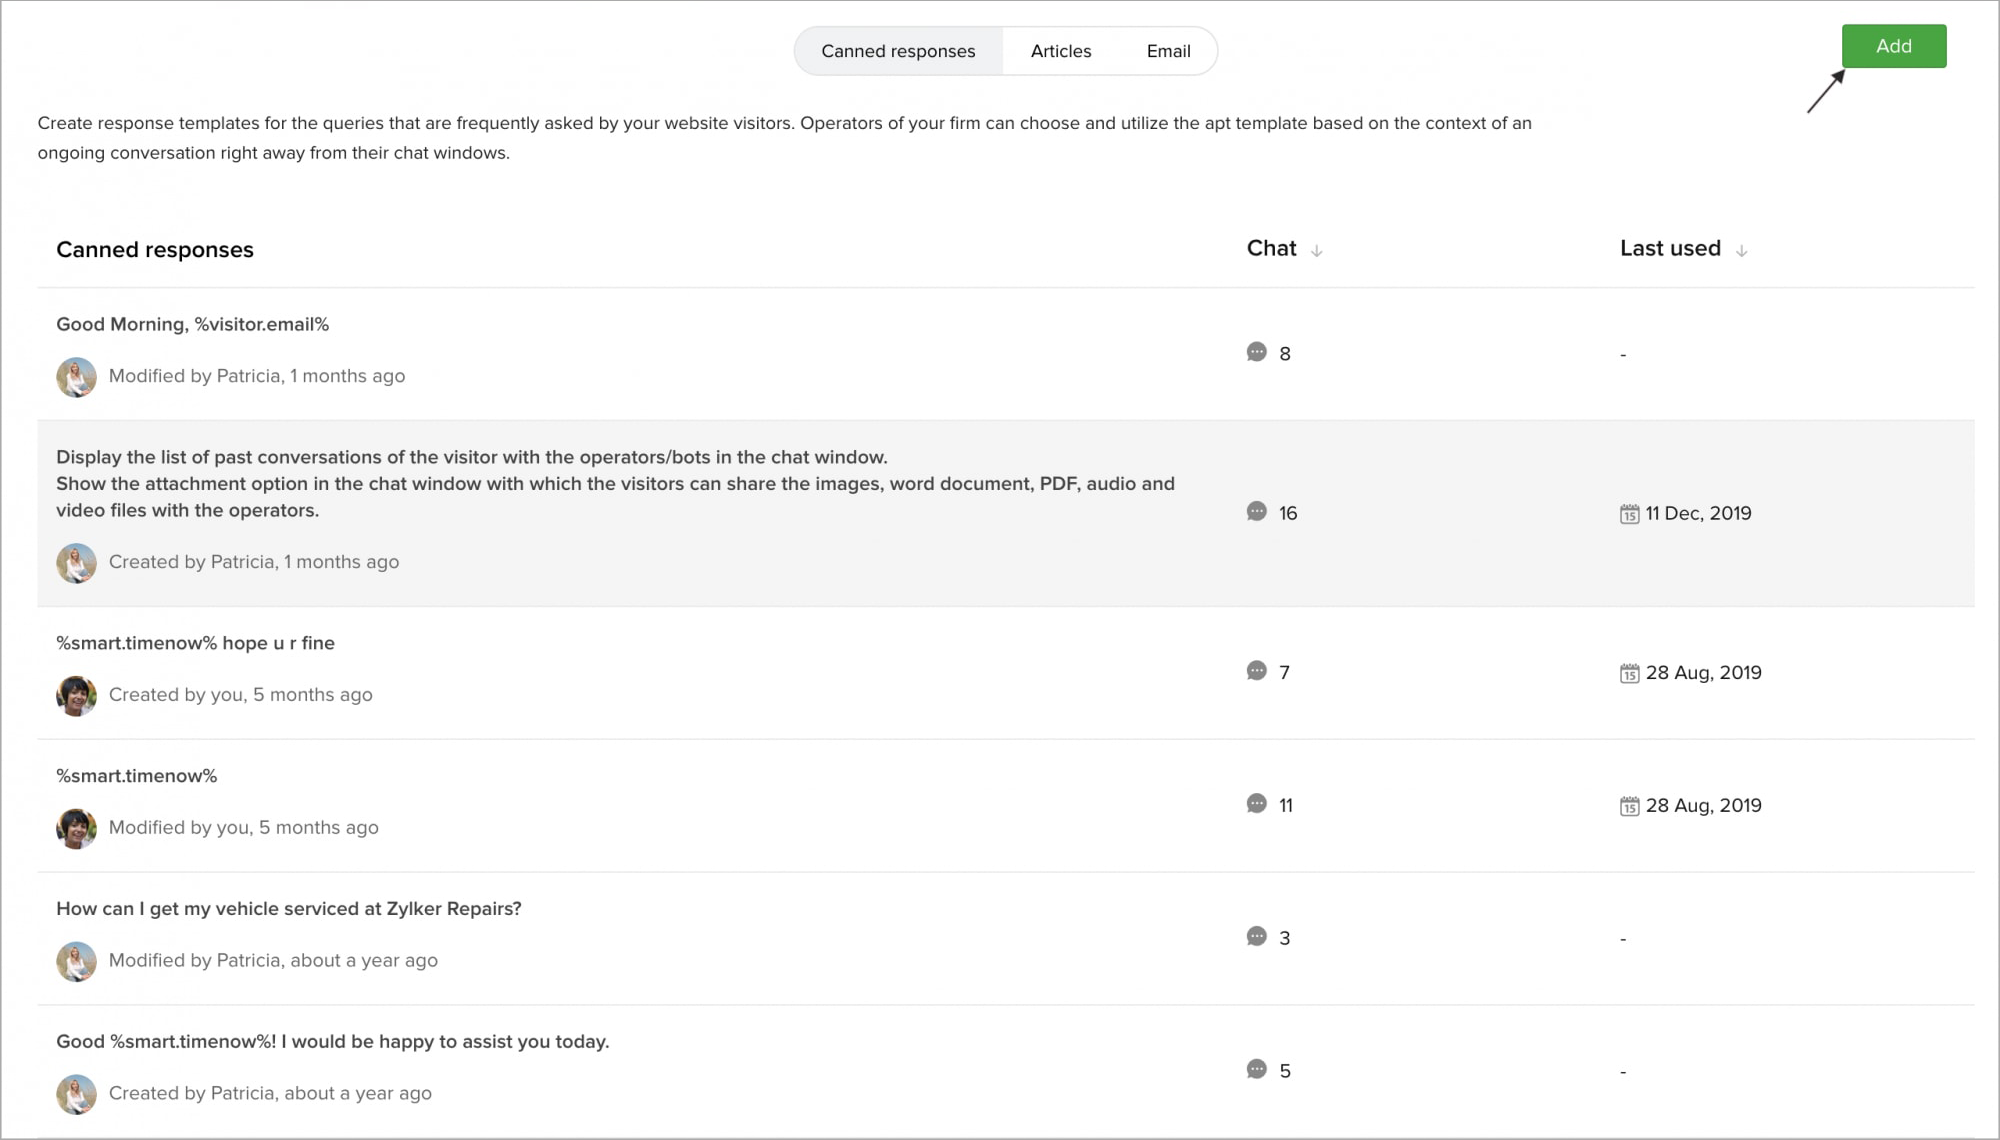Screen dimensions: 2000x1140
Task: Click chat bubble icon beside count 11
Action: [x=1256, y=804]
